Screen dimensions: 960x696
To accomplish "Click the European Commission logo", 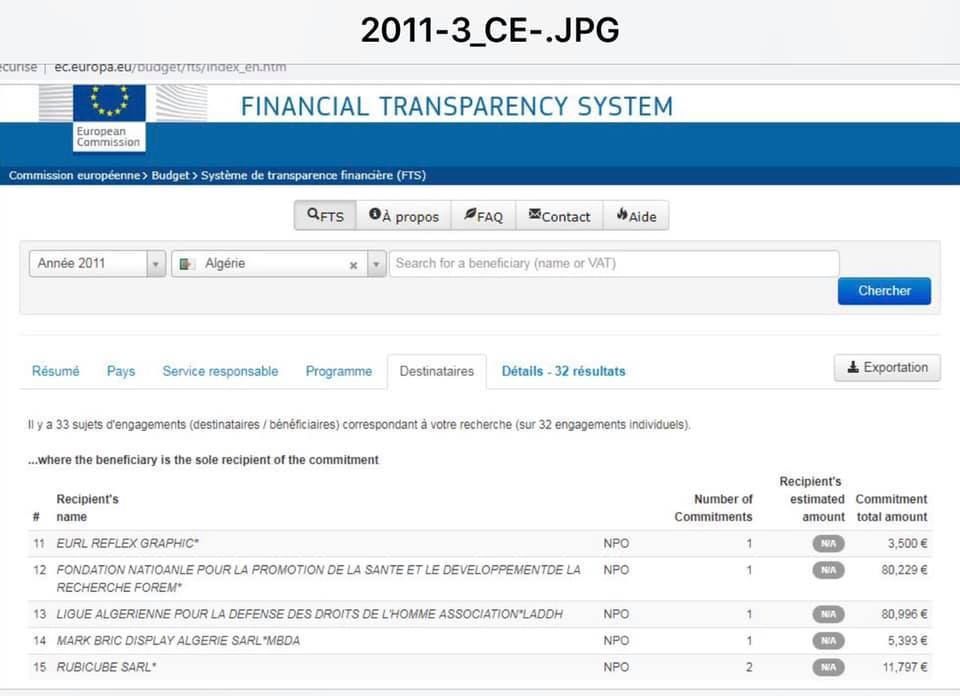I will [109, 117].
